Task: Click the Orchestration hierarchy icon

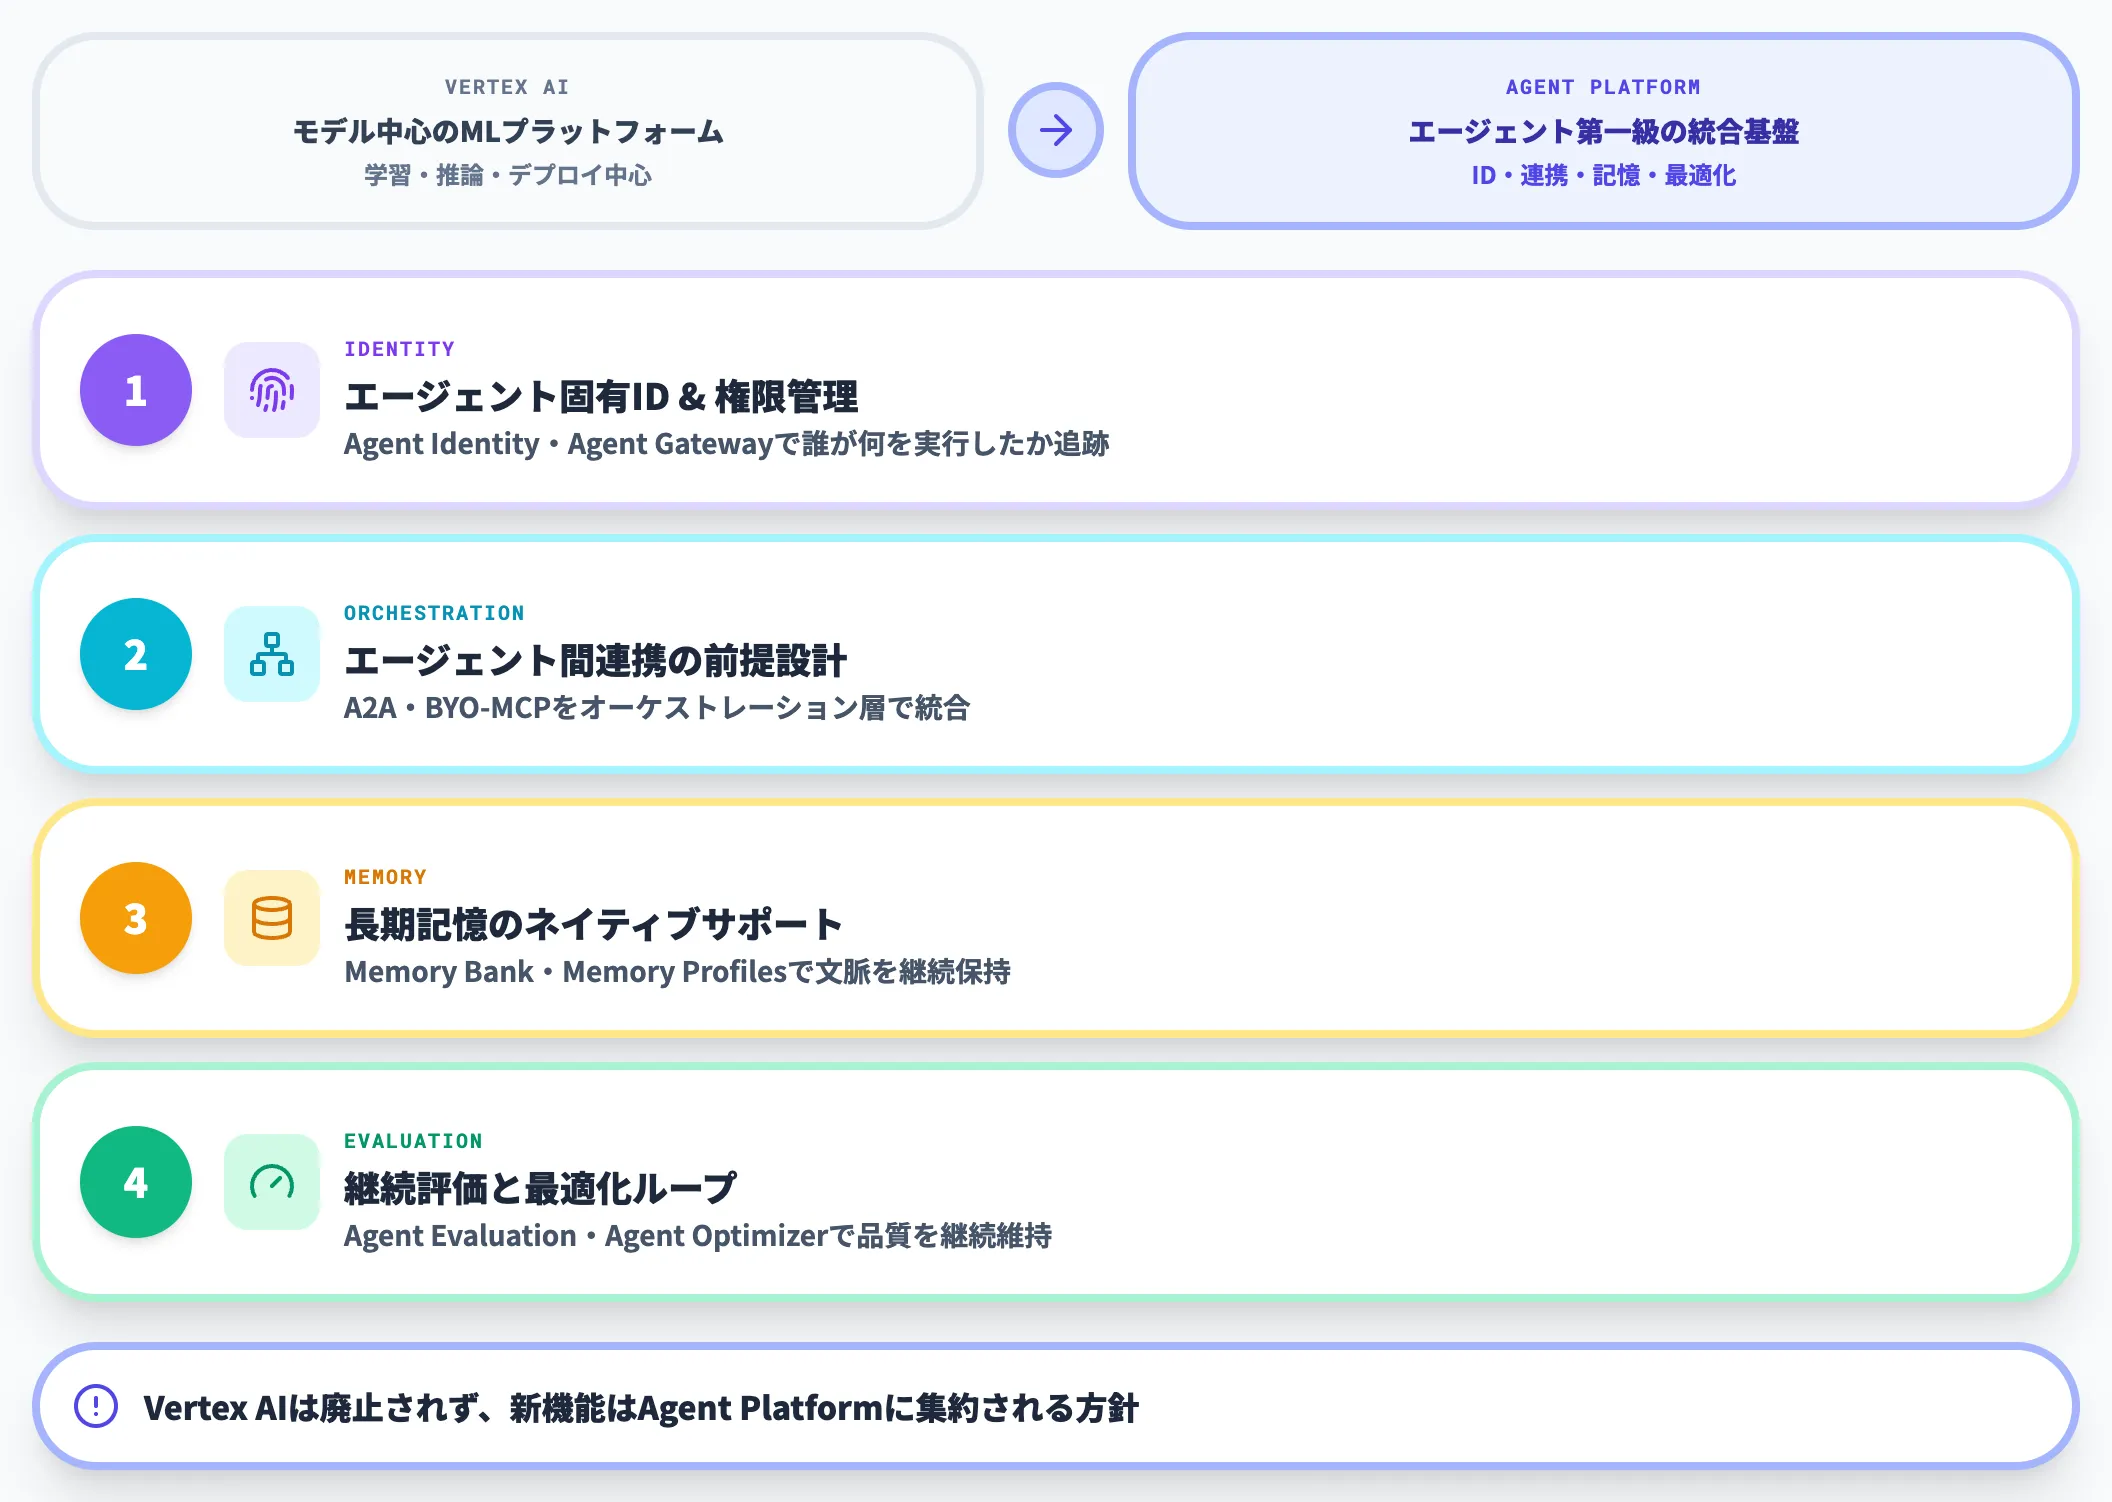Action: pyautogui.click(x=271, y=655)
